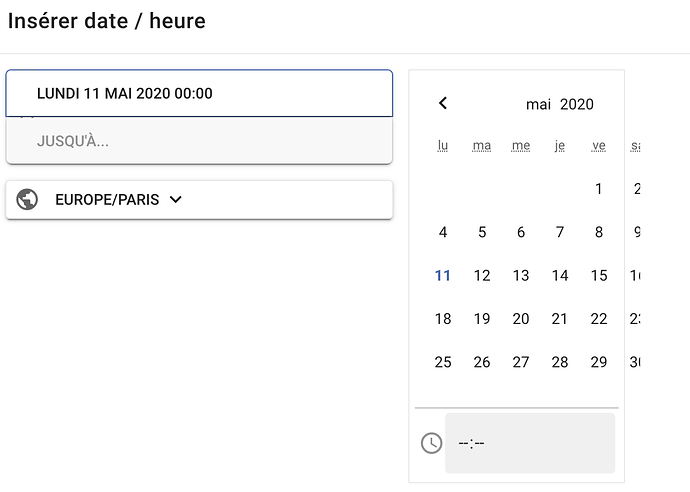The height and width of the screenshot is (492, 690).
Task: Select day 4 in the calendar
Action: (x=443, y=232)
